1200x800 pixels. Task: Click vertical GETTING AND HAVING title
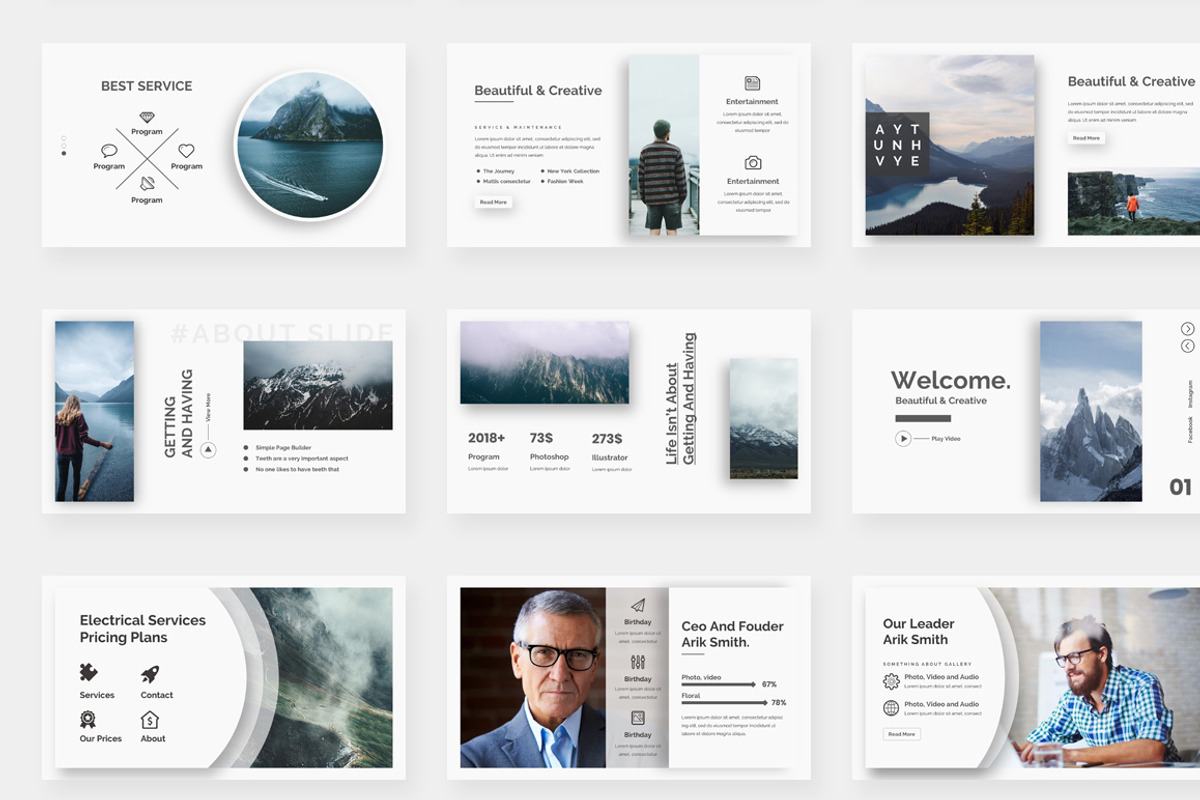178,414
